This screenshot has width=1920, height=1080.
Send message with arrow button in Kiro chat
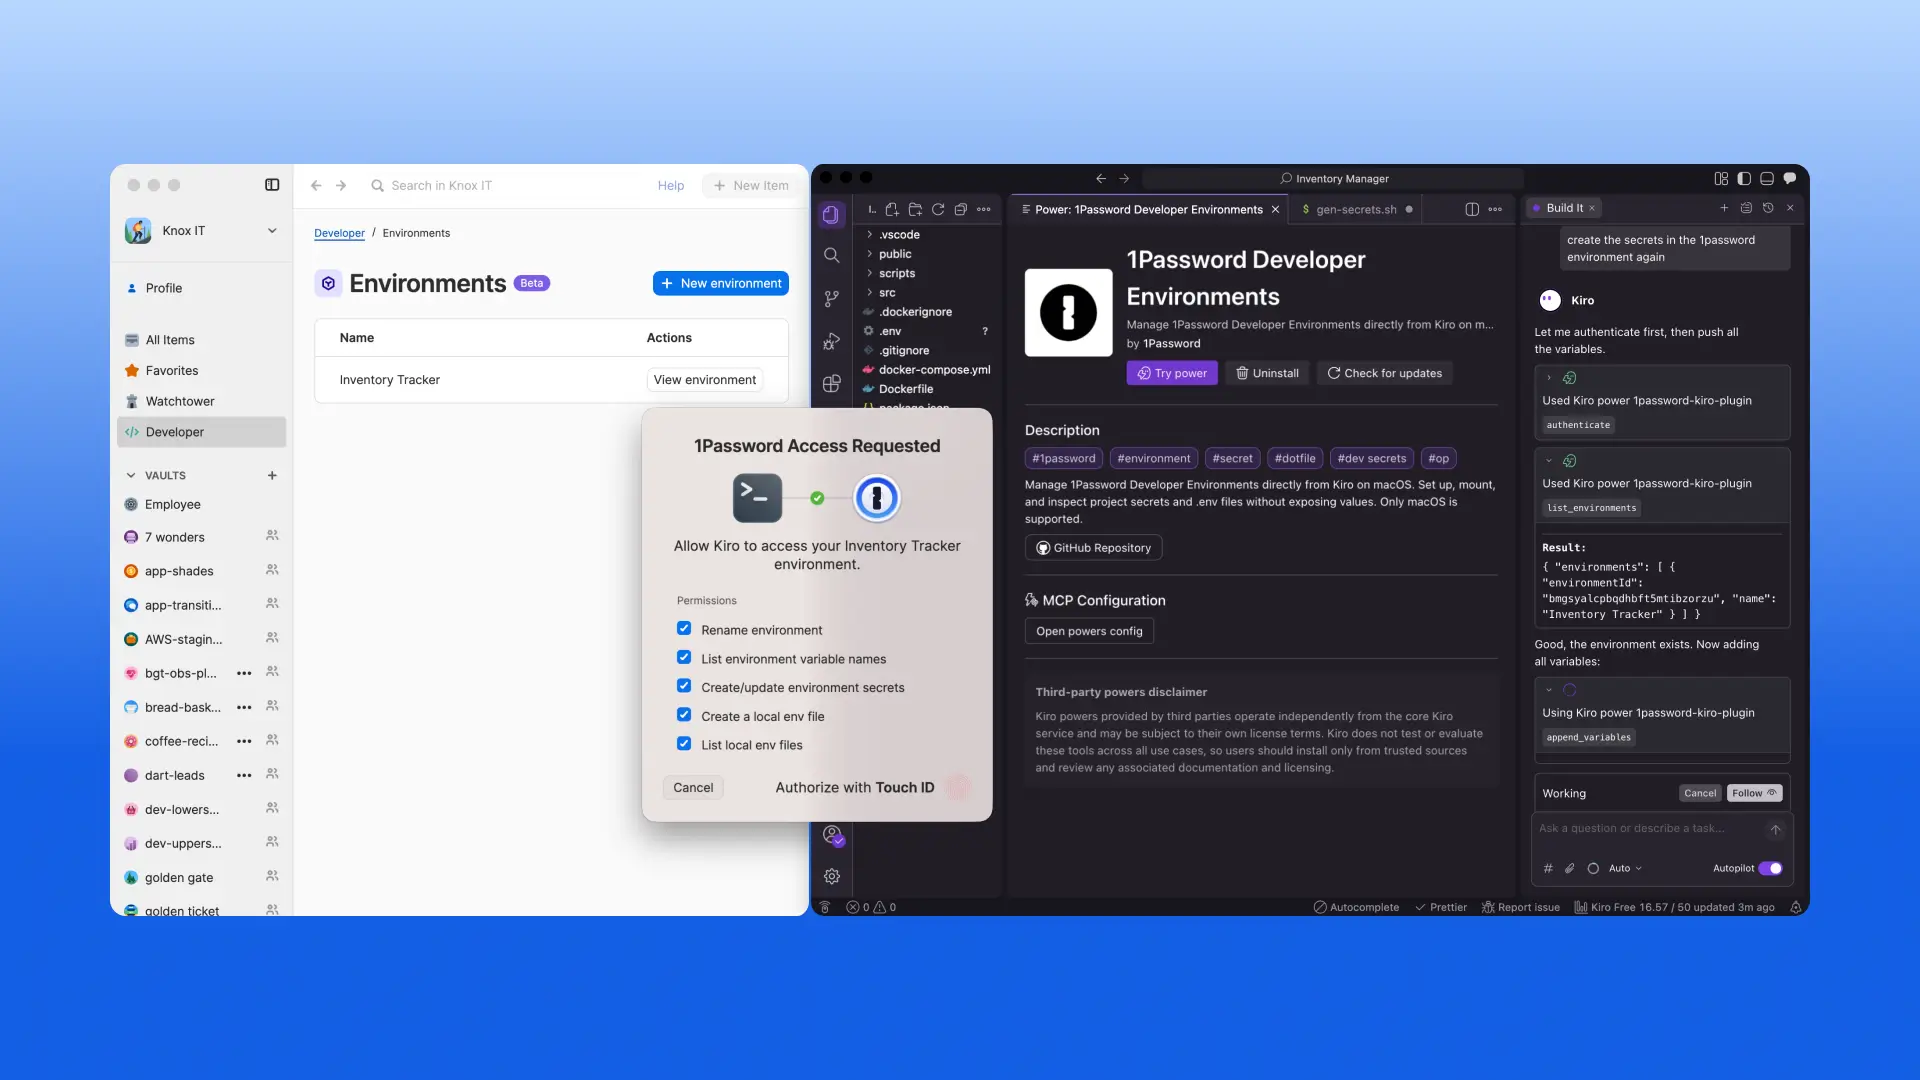tap(1776, 829)
